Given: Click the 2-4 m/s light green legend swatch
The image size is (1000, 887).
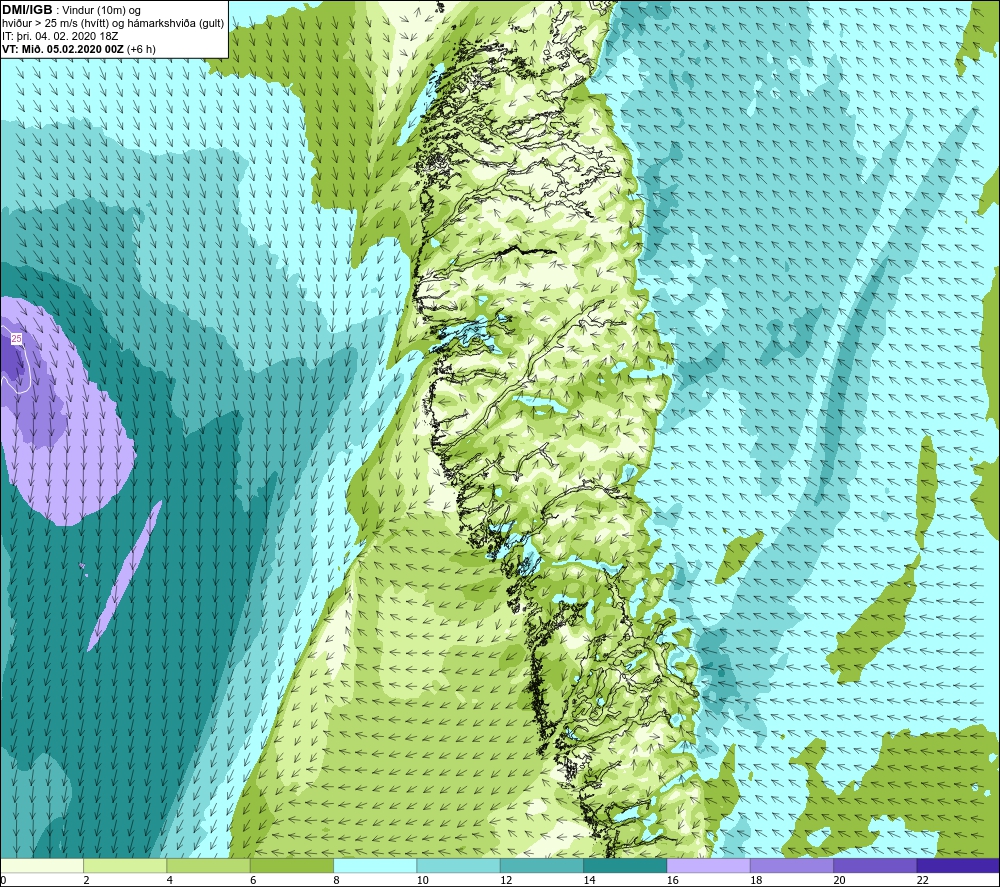Looking at the screenshot, I should (x=125, y=865).
